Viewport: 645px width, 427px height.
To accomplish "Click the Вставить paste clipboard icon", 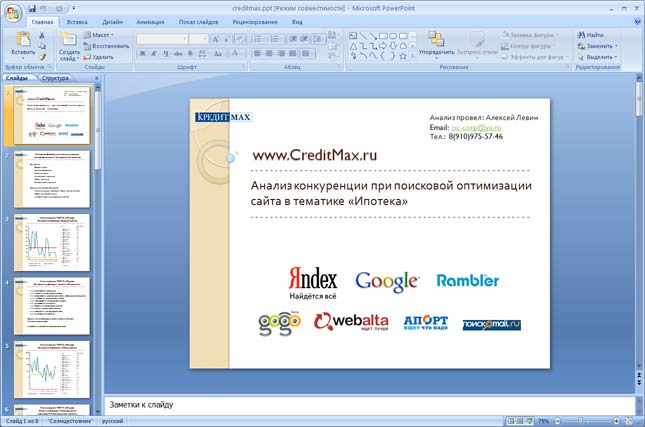I will pyautogui.click(x=23, y=39).
